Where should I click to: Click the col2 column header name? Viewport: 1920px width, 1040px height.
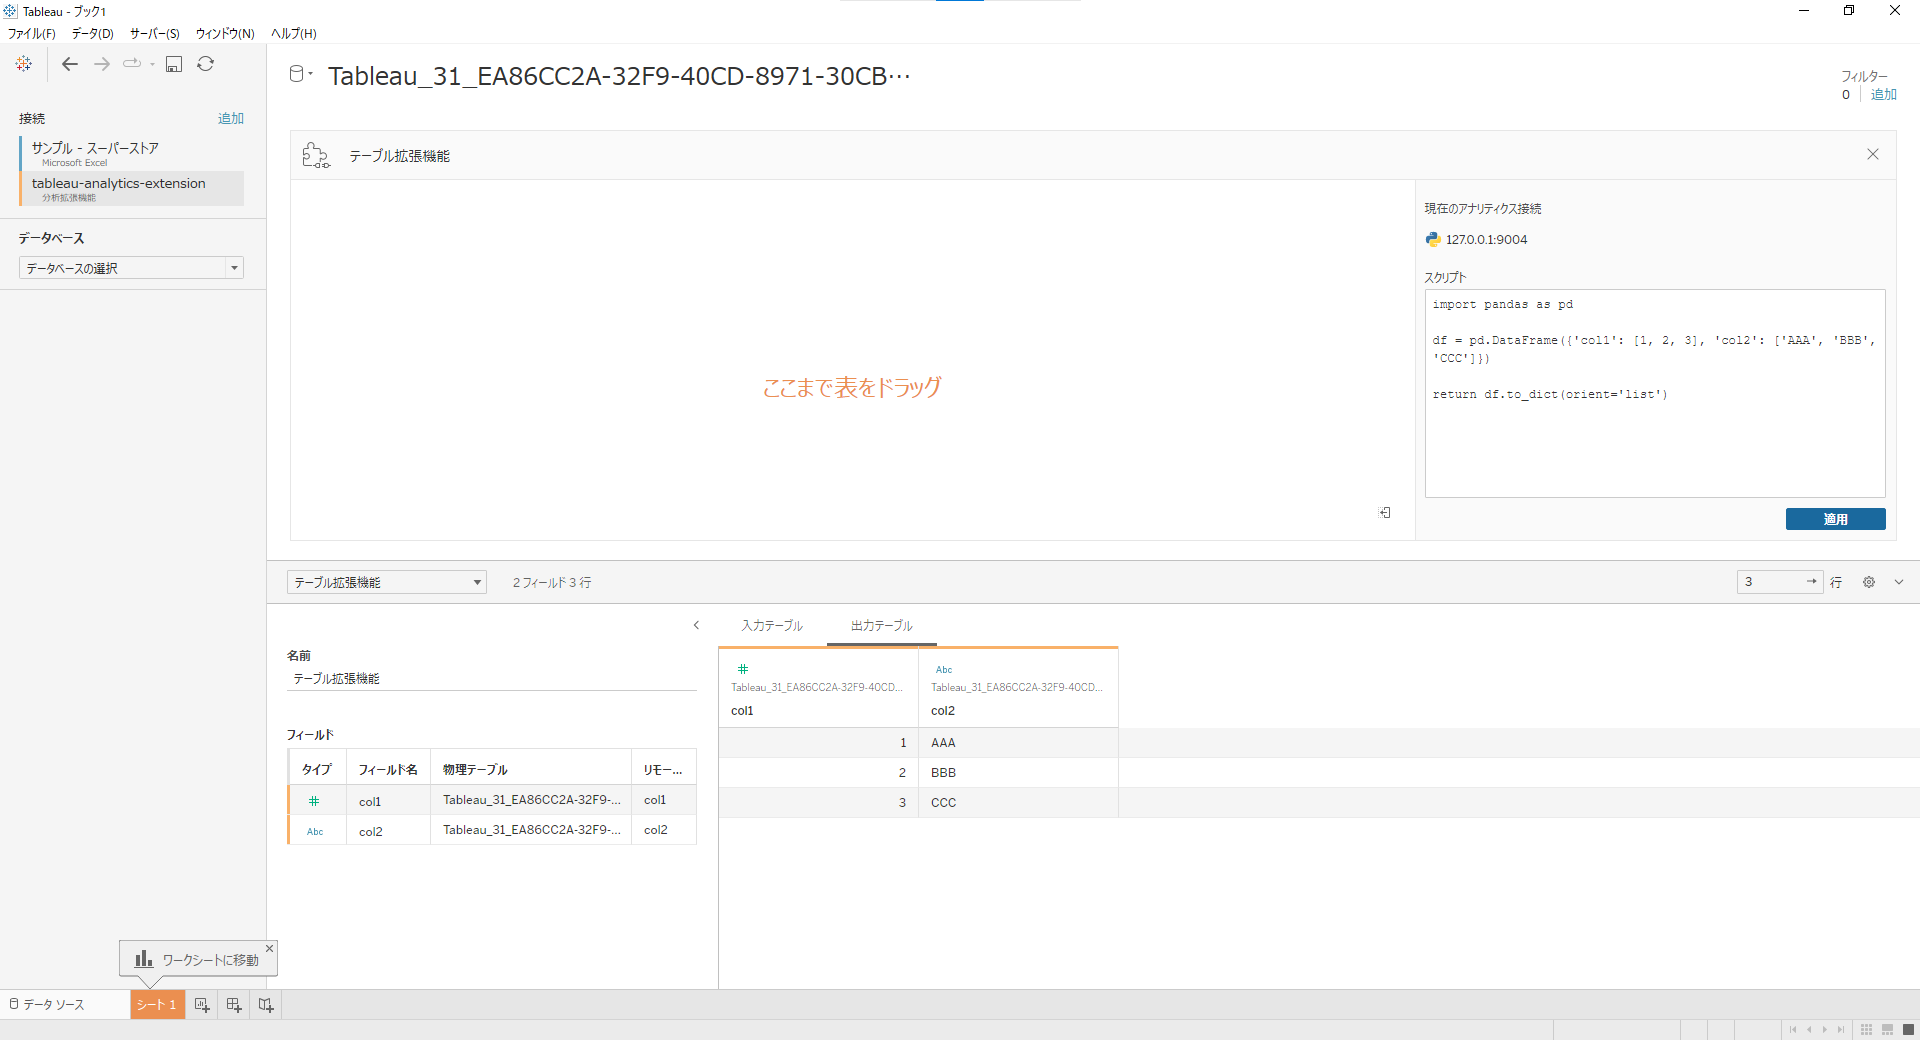[943, 711]
